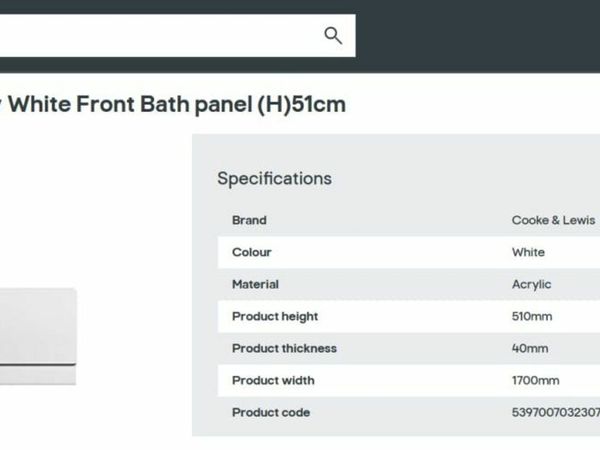Select the Colour row label
The height and width of the screenshot is (450, 600).
coord(251,253)
